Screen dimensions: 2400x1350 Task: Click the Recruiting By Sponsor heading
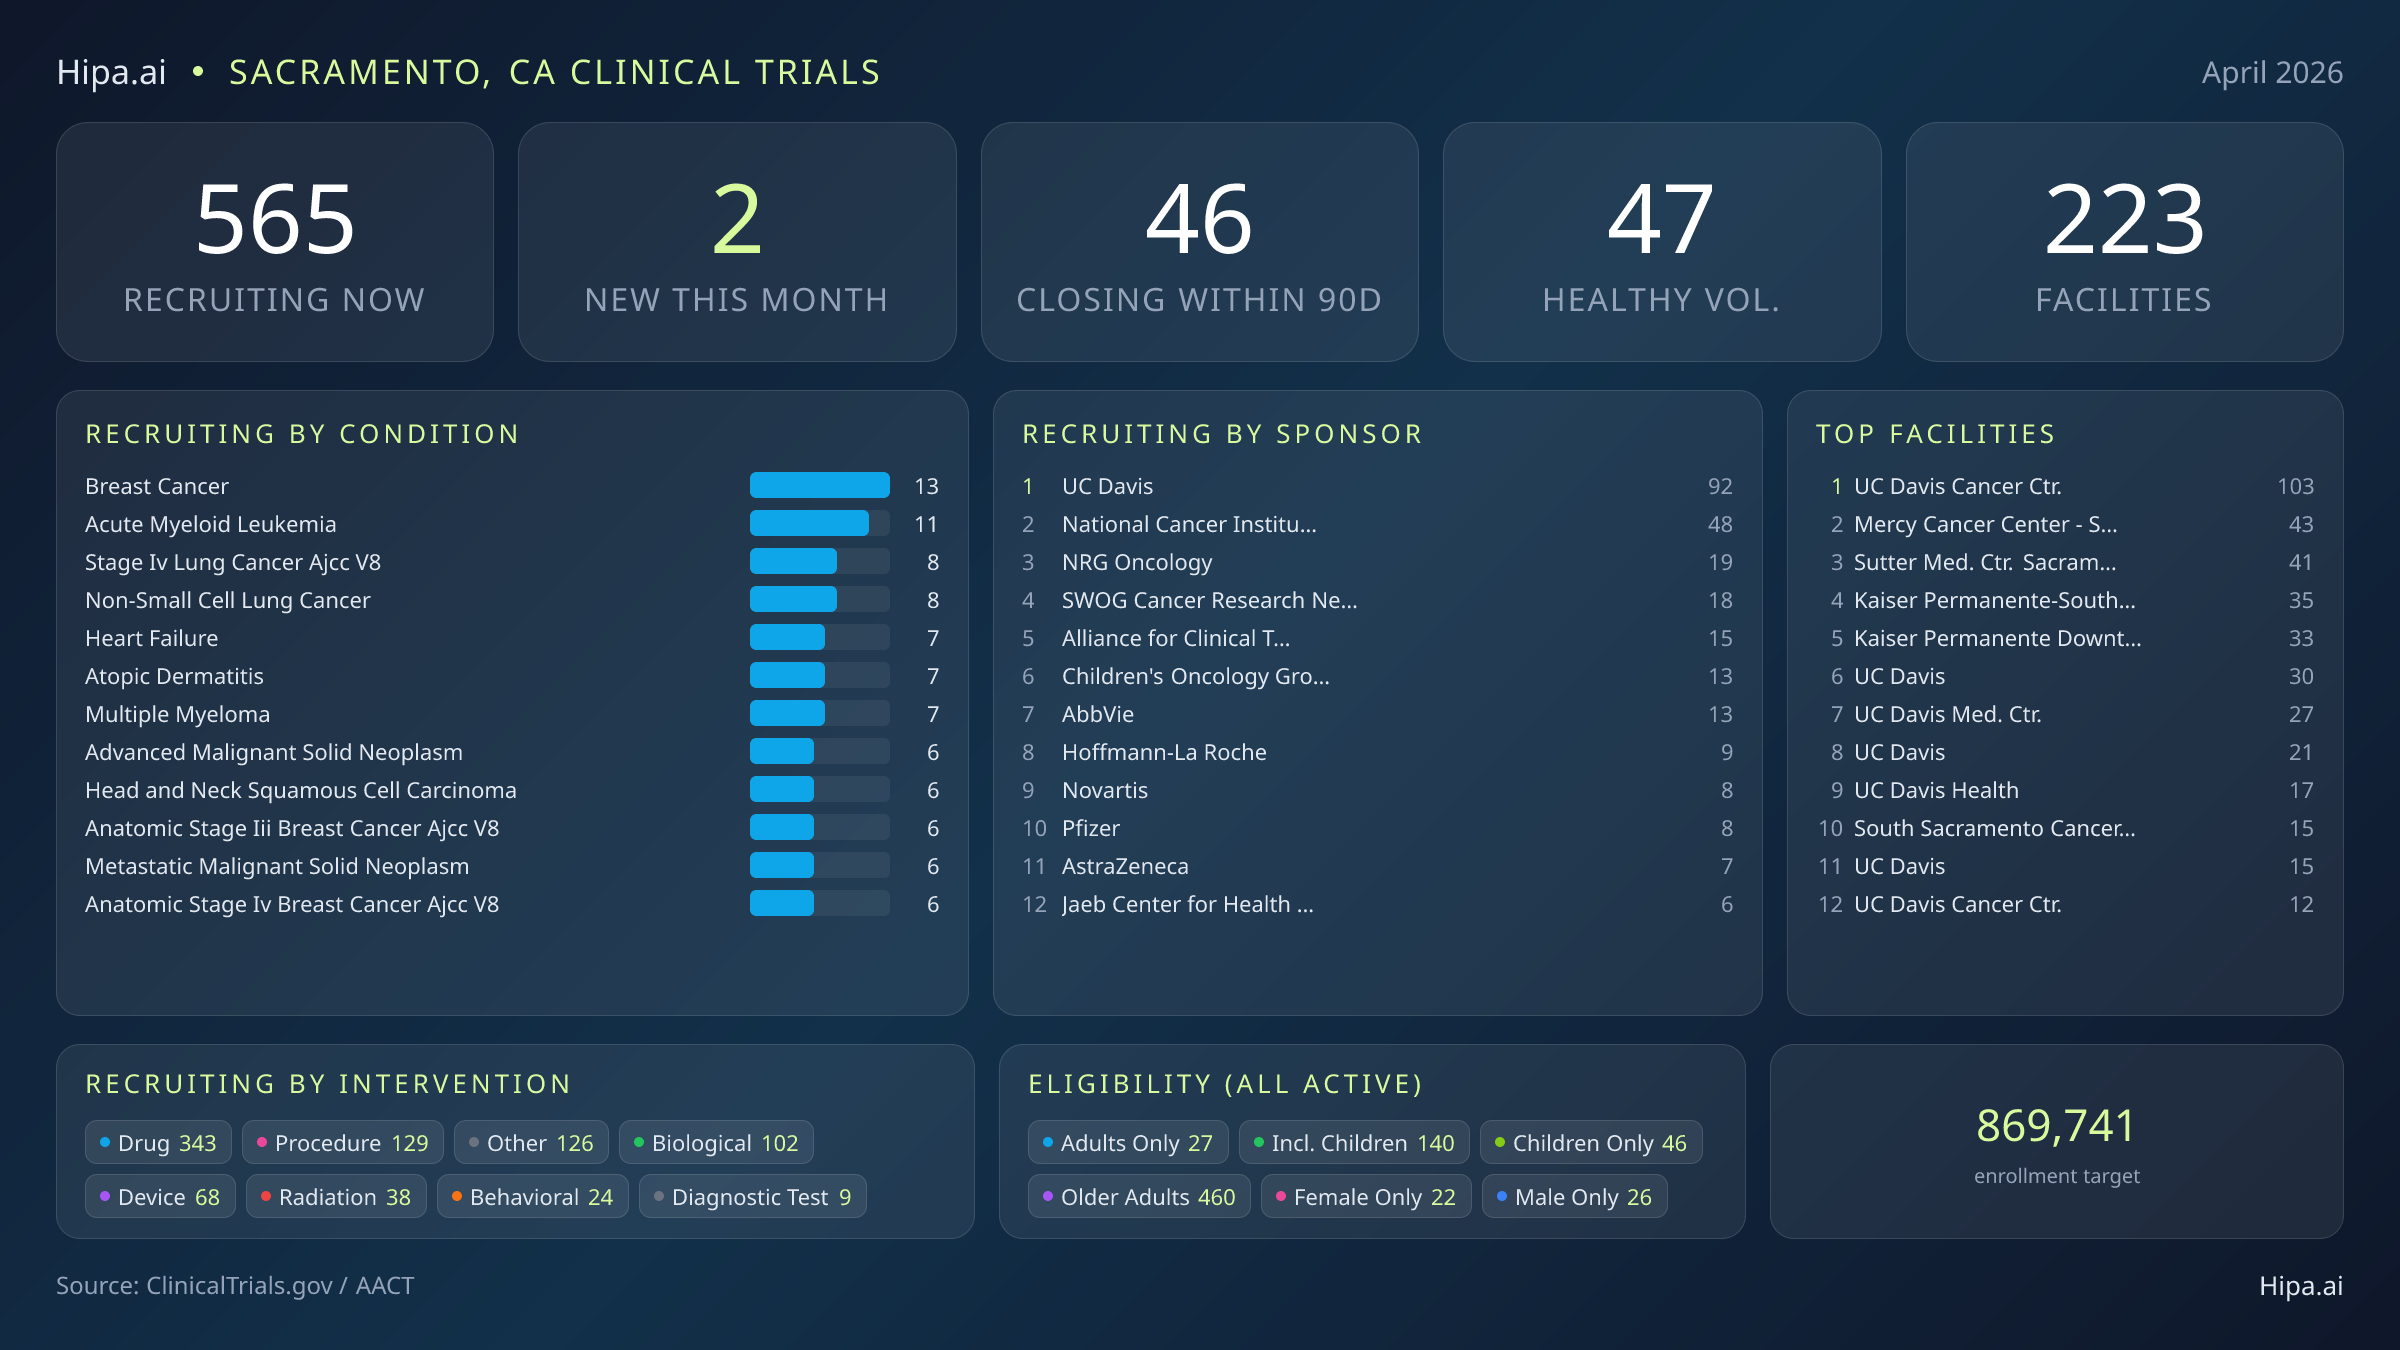point(1222,434)
